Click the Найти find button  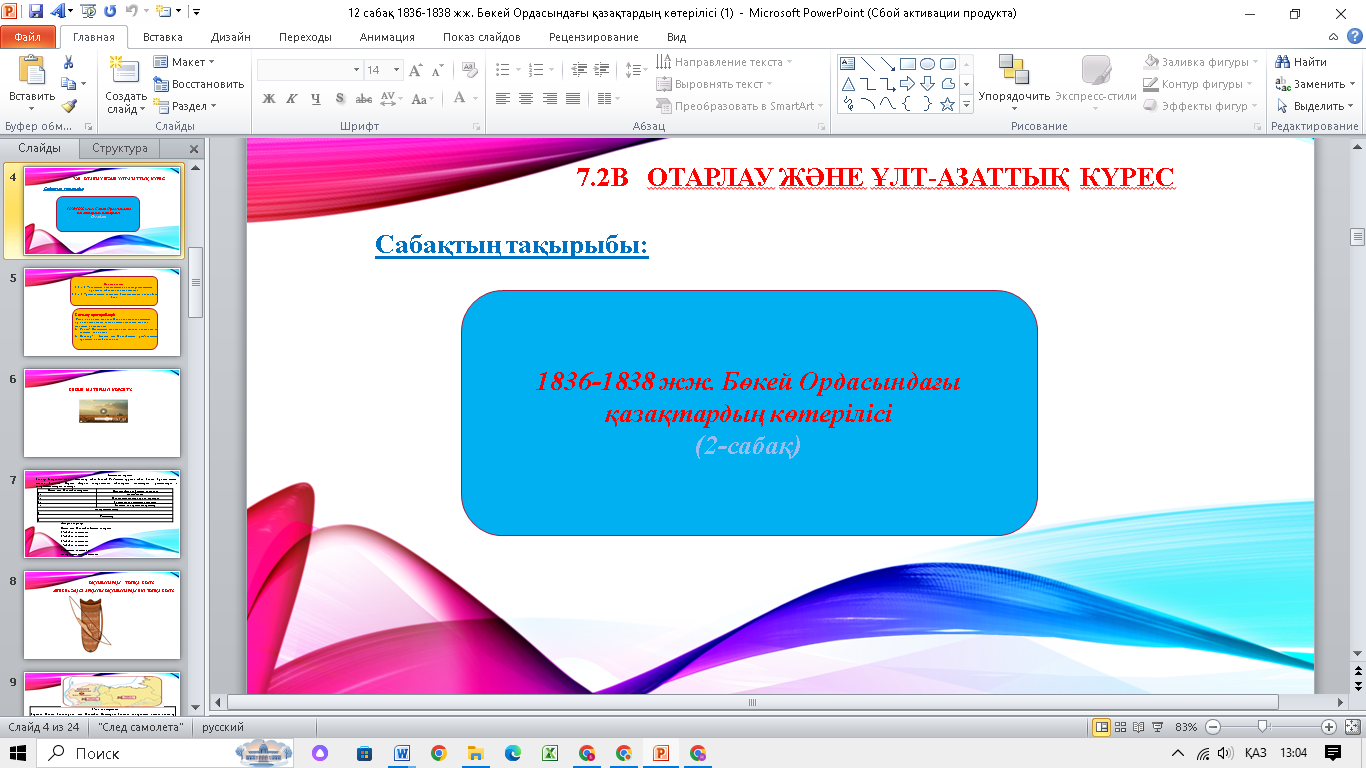(x=1302, y=62)
